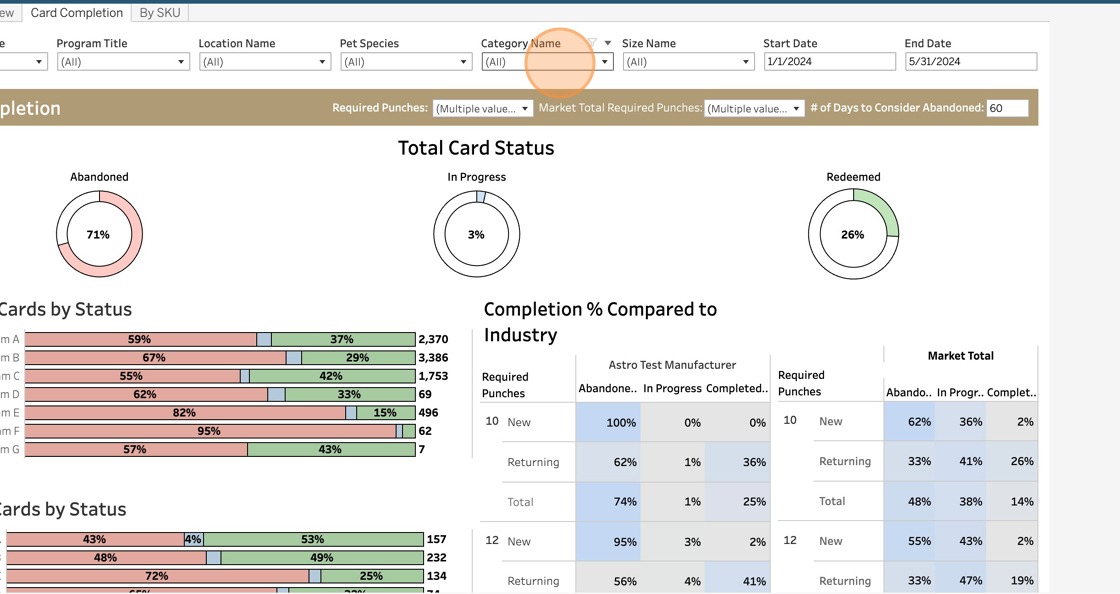Click the In Progress donut chart
The height and width of the screenshot is (594, 1120).
click(x=476, y=235)
